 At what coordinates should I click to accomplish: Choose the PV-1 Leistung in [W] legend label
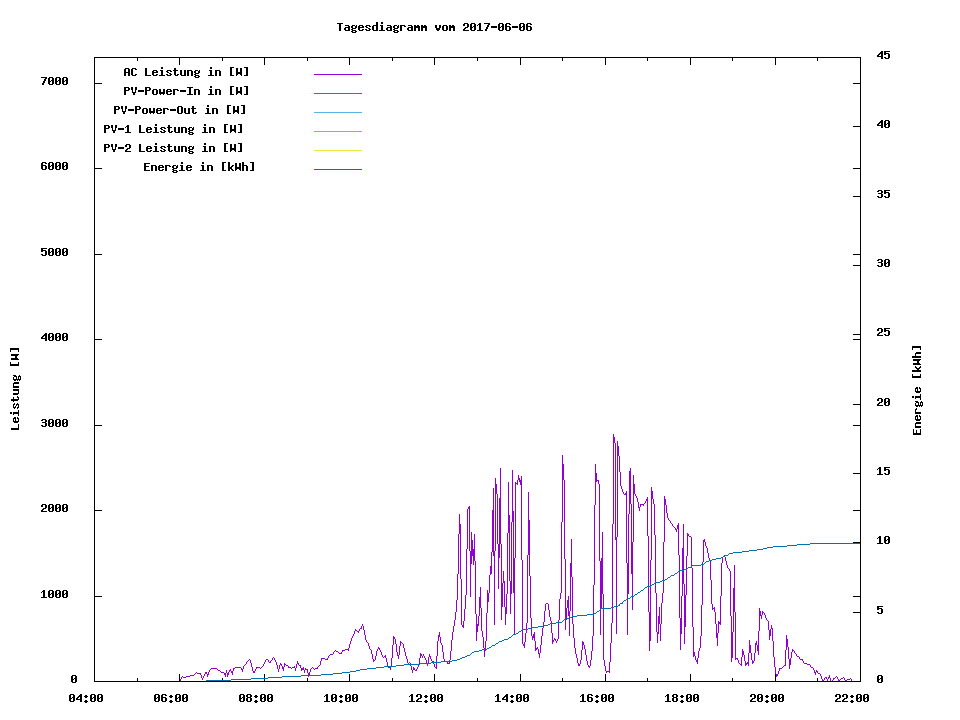pos(173,129)
